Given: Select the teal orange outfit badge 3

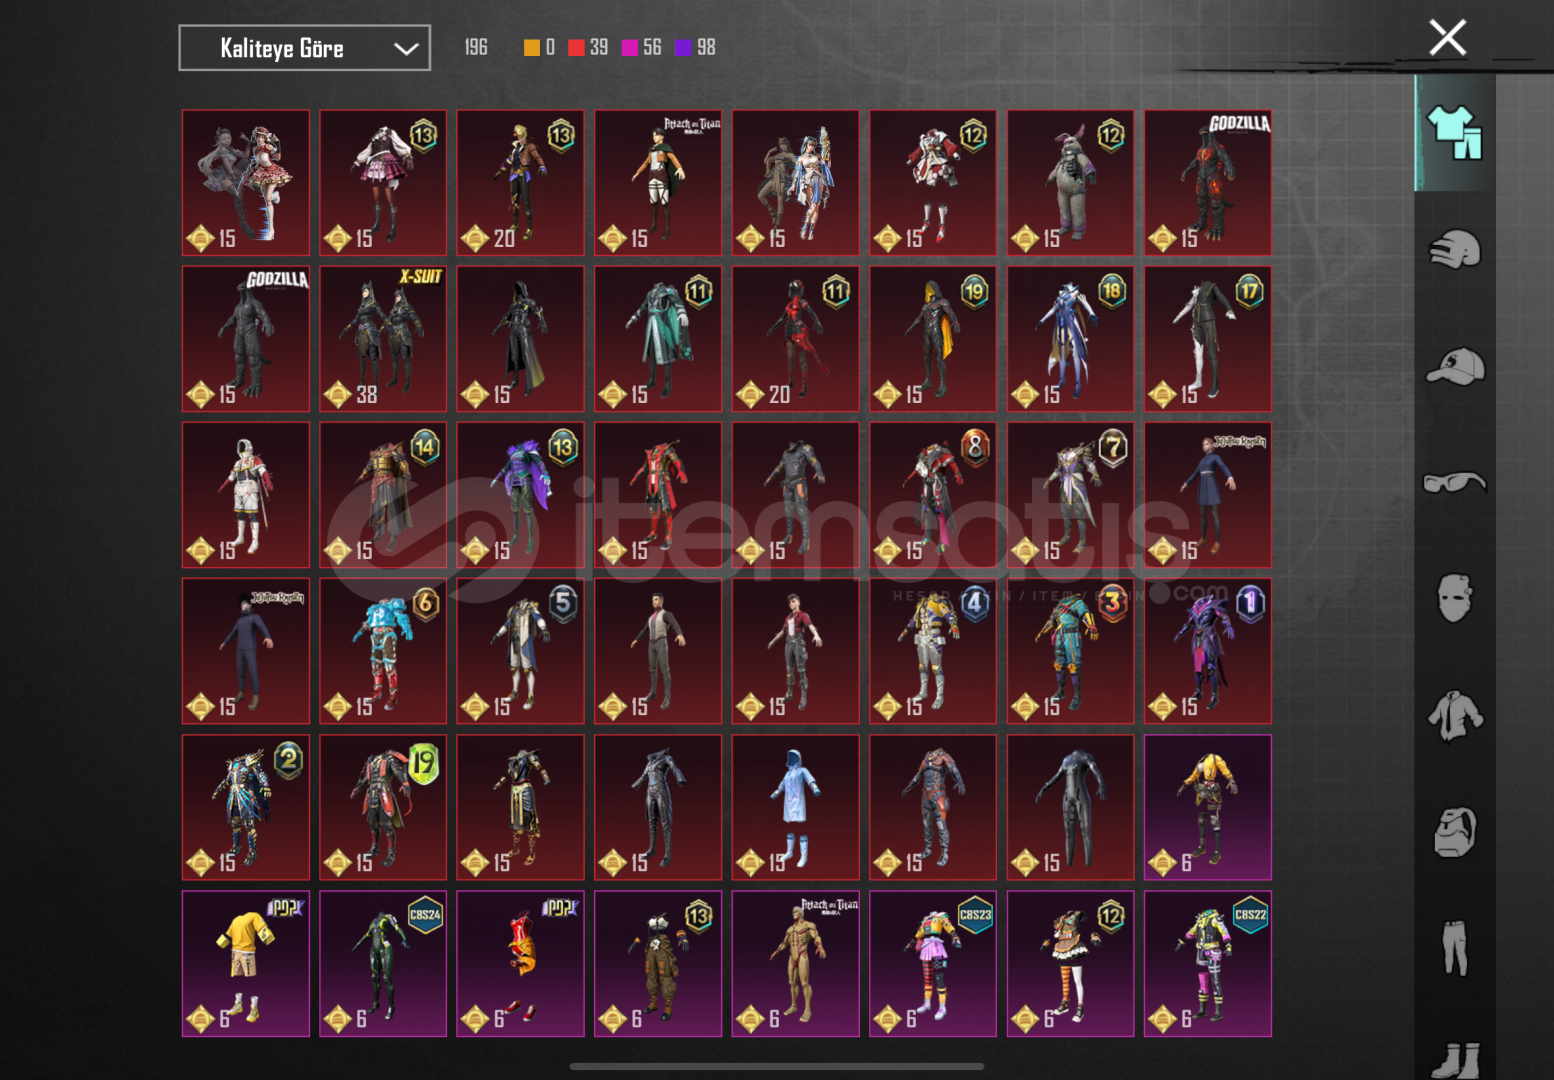Looking at the screenshot, I should point(1071,651).
